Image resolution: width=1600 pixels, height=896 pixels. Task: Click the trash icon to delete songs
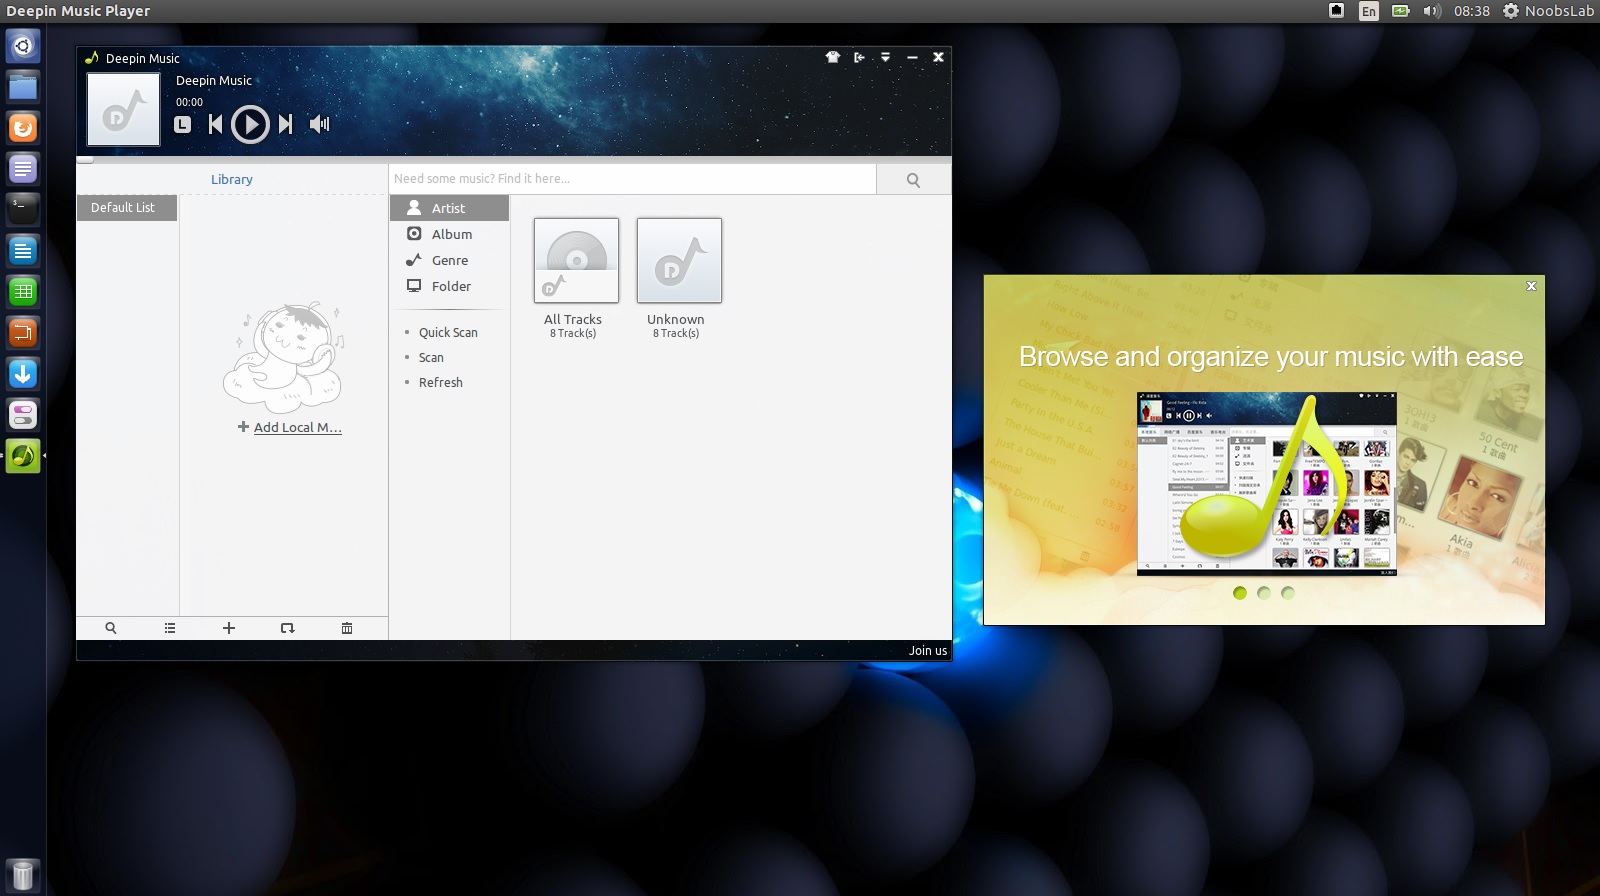tap(347, 628)
